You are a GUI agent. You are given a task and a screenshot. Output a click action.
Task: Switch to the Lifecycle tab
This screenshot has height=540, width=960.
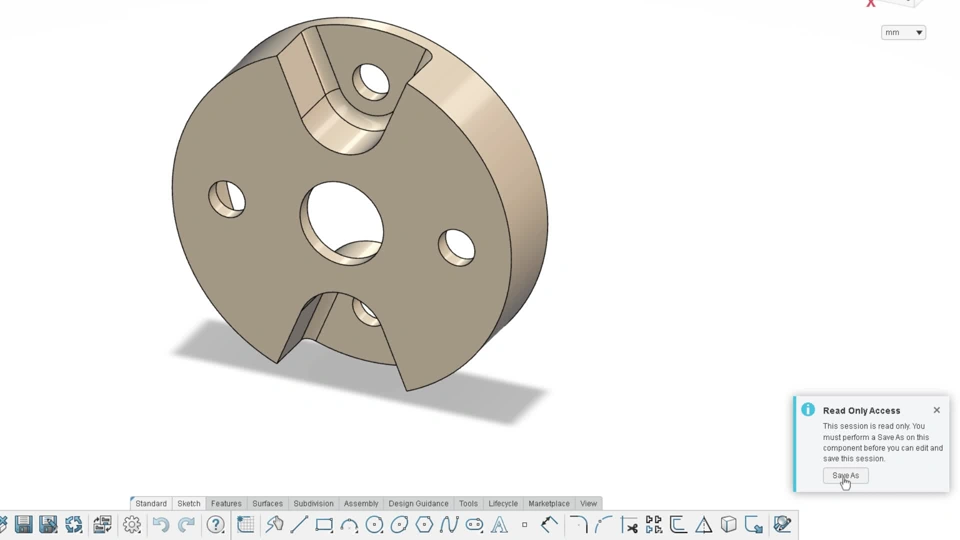(503, 503)
